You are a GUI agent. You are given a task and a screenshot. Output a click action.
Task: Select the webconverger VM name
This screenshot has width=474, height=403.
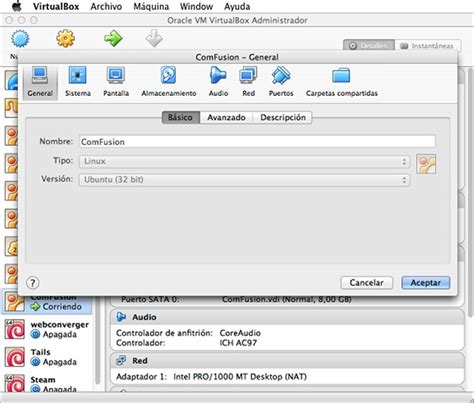coord(60,324)
